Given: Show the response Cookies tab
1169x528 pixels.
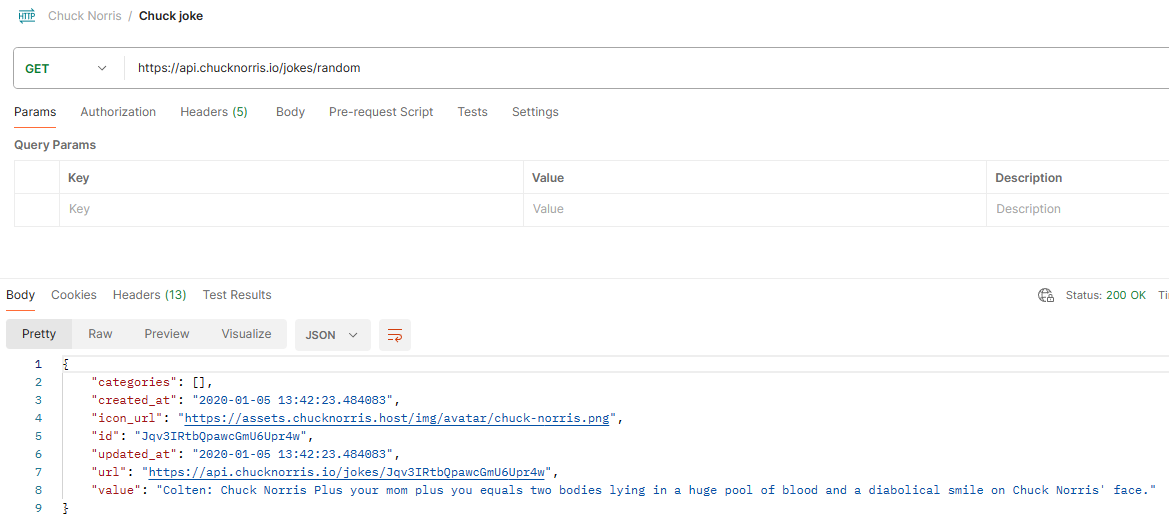Looking at the screenshot, I should (x=74, y=295).
